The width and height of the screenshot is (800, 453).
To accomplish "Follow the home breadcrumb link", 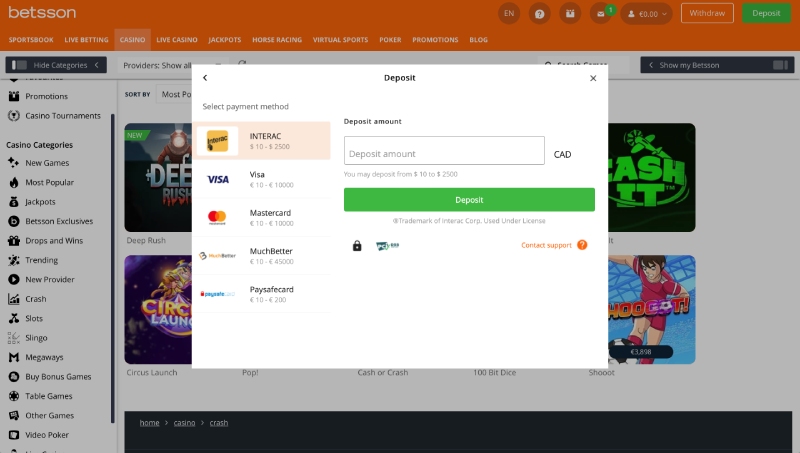I will coord(149,422).
